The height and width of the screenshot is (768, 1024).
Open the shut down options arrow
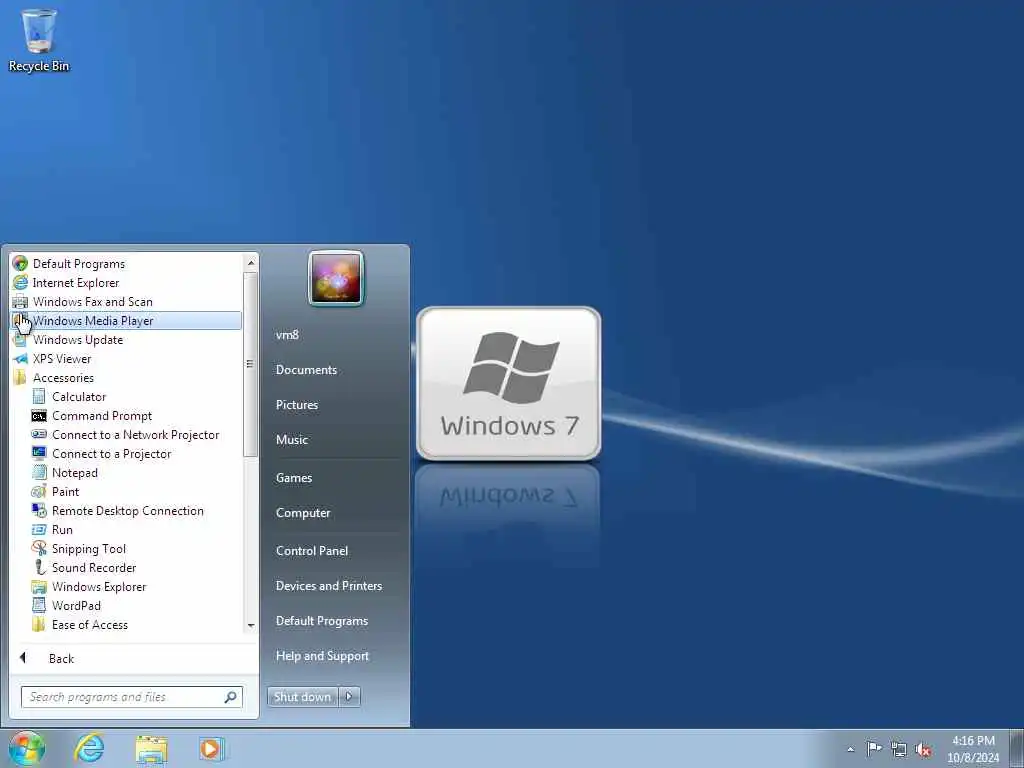(x=349, y=697)
